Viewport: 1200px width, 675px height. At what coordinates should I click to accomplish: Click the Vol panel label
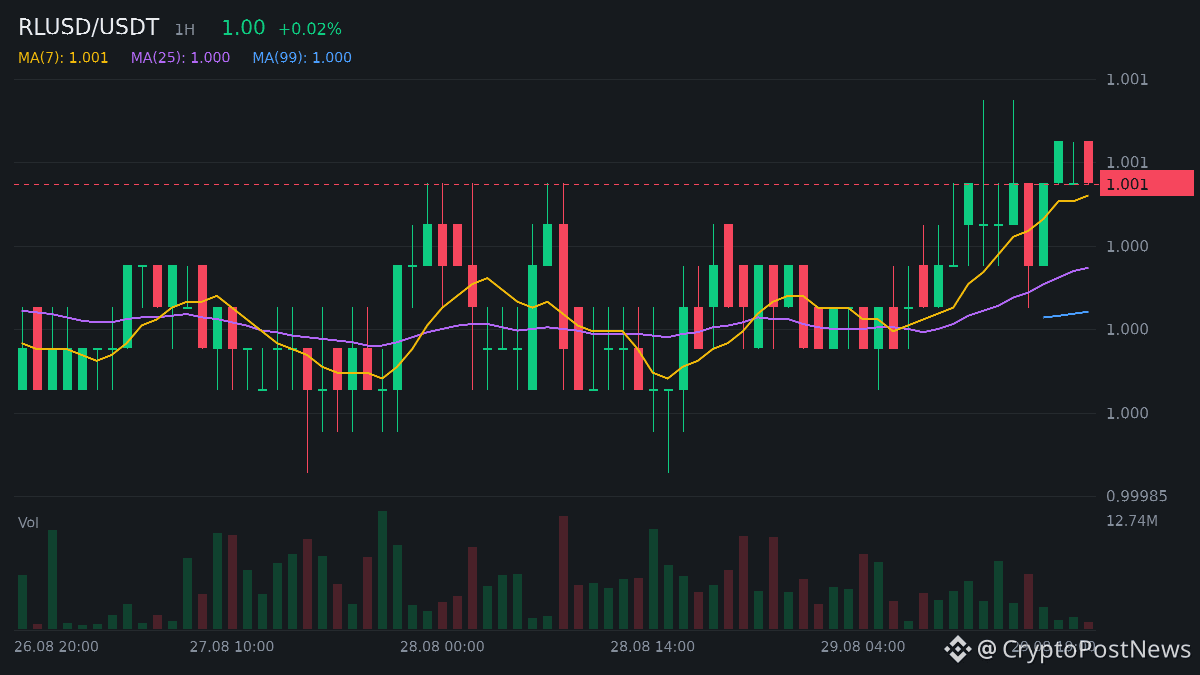[28, 523]
